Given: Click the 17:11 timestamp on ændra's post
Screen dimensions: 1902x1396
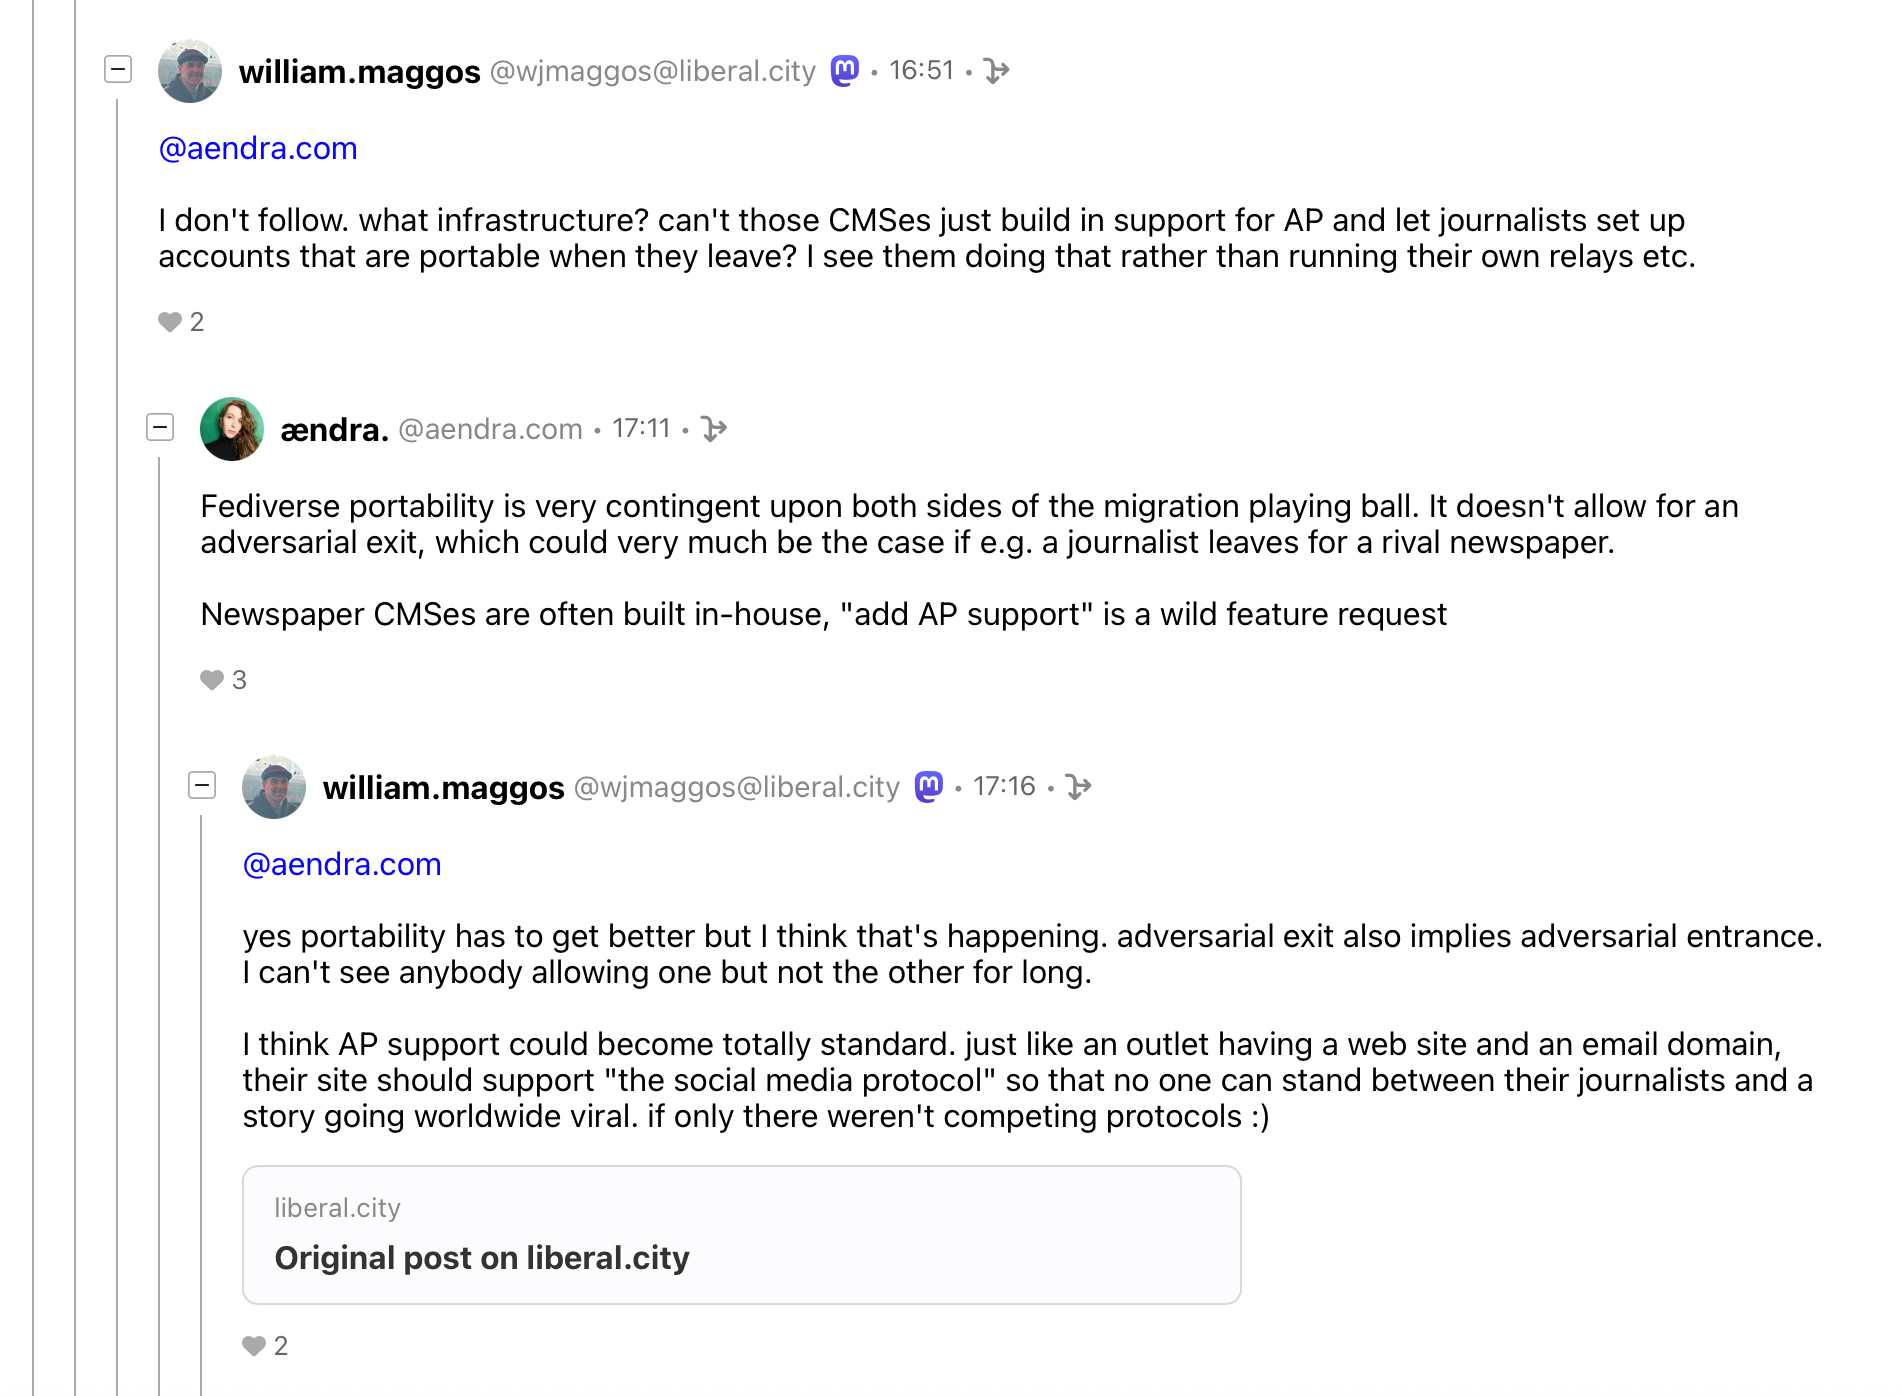Looking at the screenshot, I should [641, 429].
